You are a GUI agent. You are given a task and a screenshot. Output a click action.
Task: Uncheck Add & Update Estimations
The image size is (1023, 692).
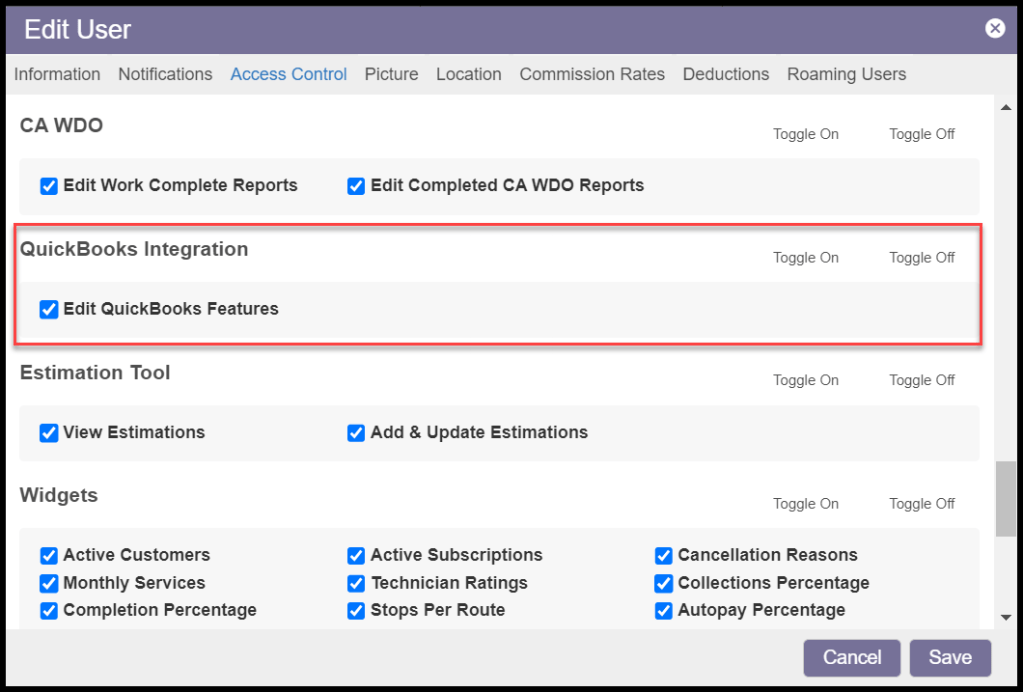pos(356,433)
